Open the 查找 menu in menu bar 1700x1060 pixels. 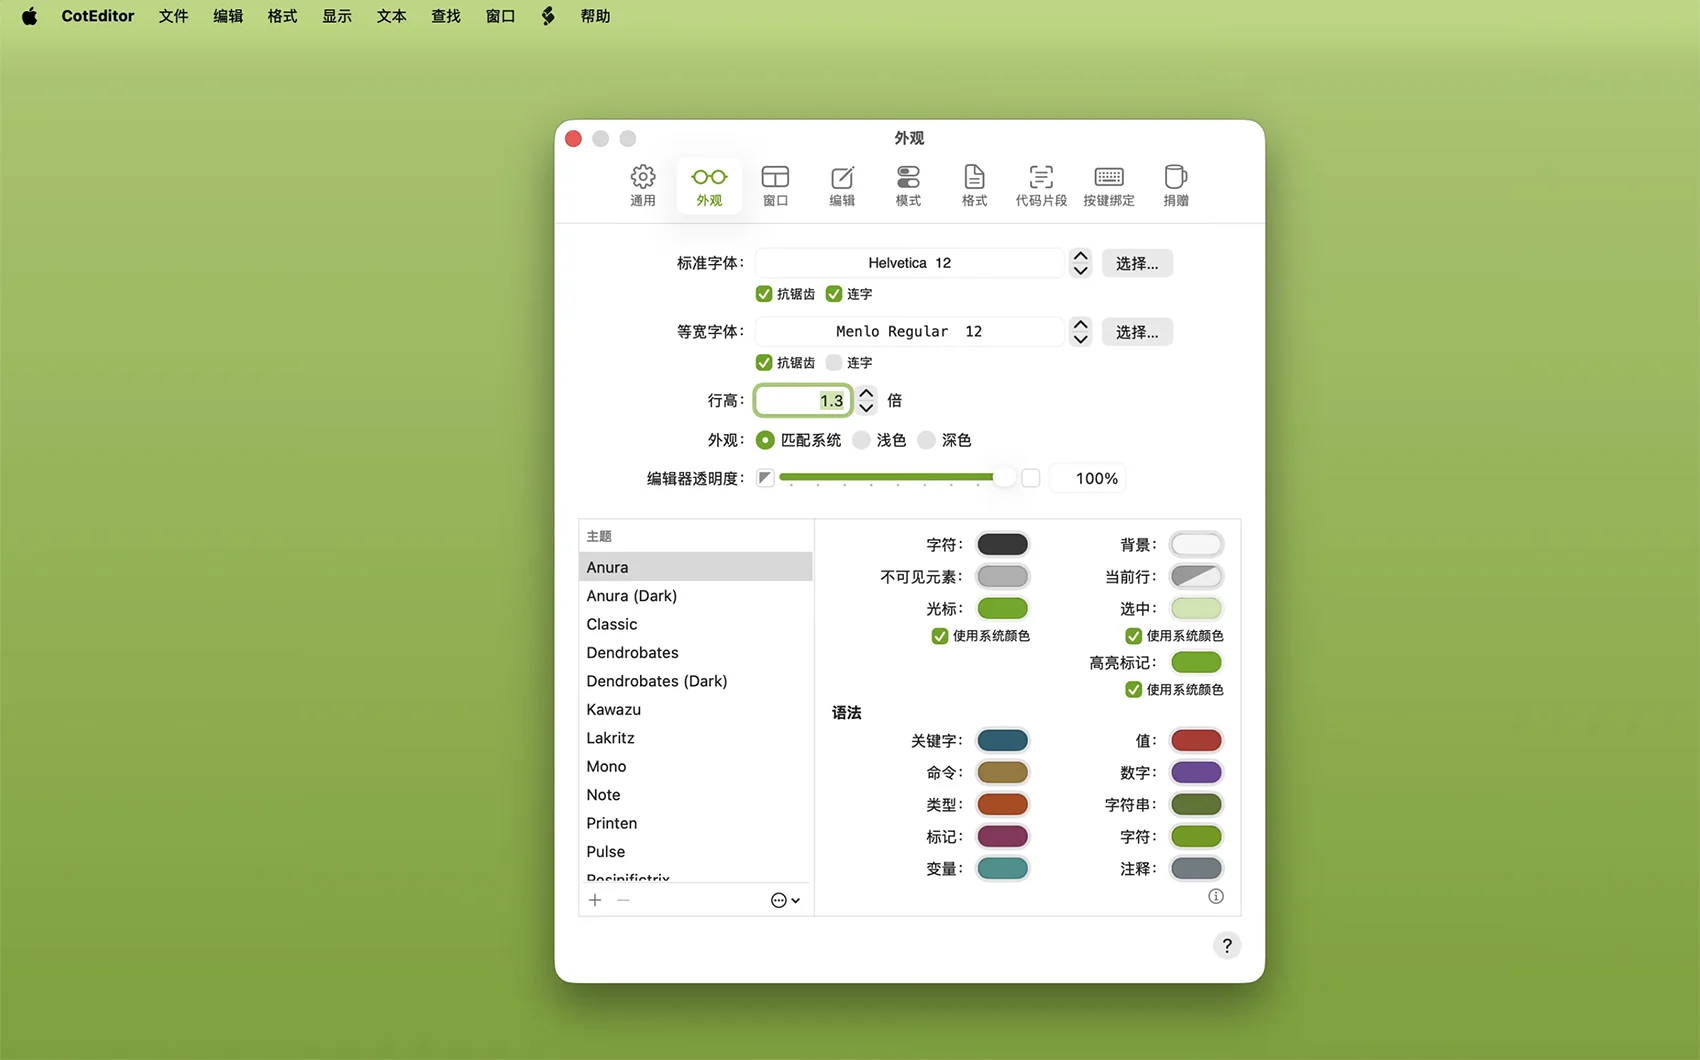[x=445, y=16]
